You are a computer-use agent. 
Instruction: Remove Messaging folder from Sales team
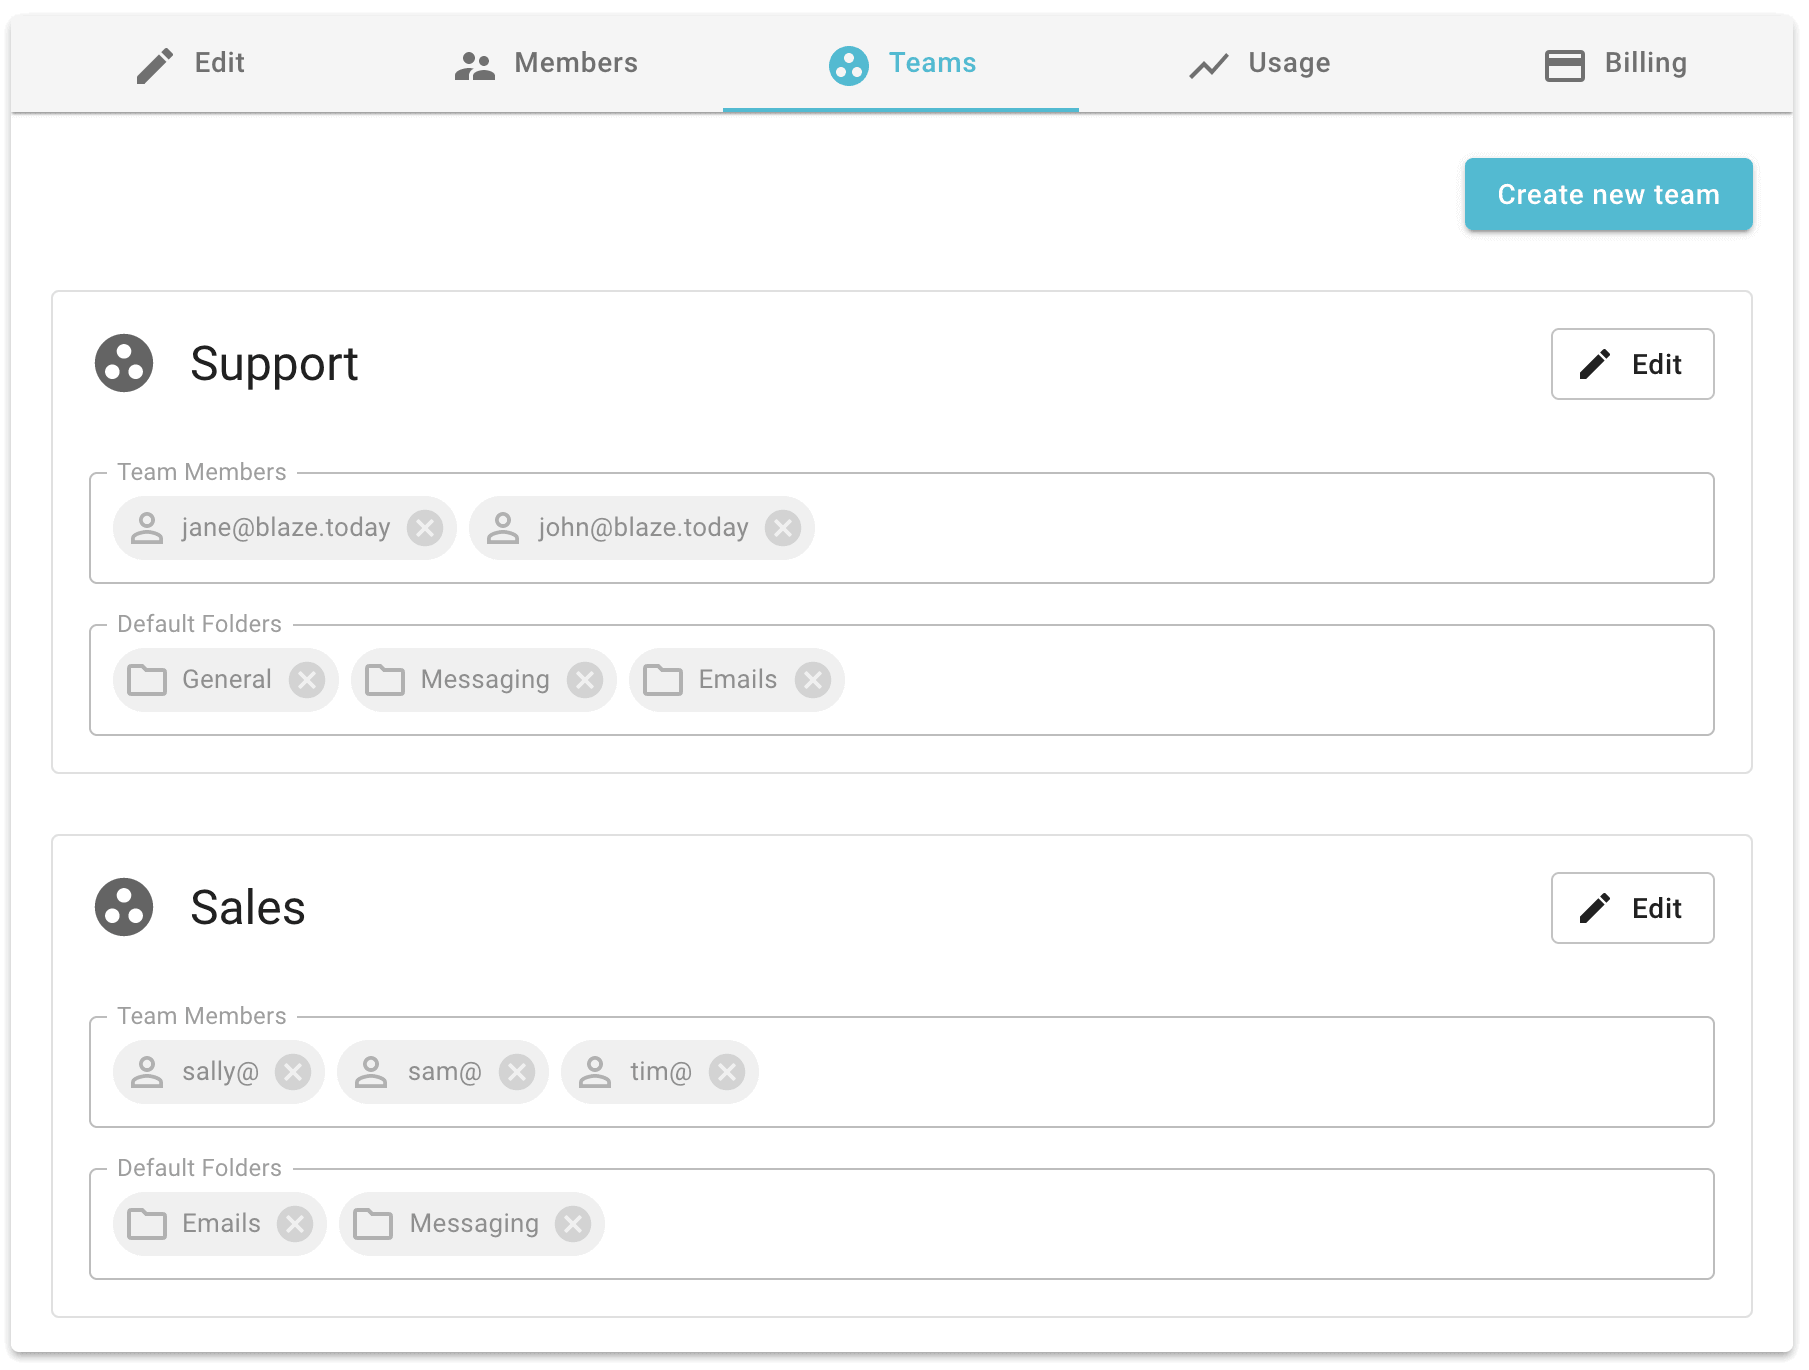[x=573, y=1224]
